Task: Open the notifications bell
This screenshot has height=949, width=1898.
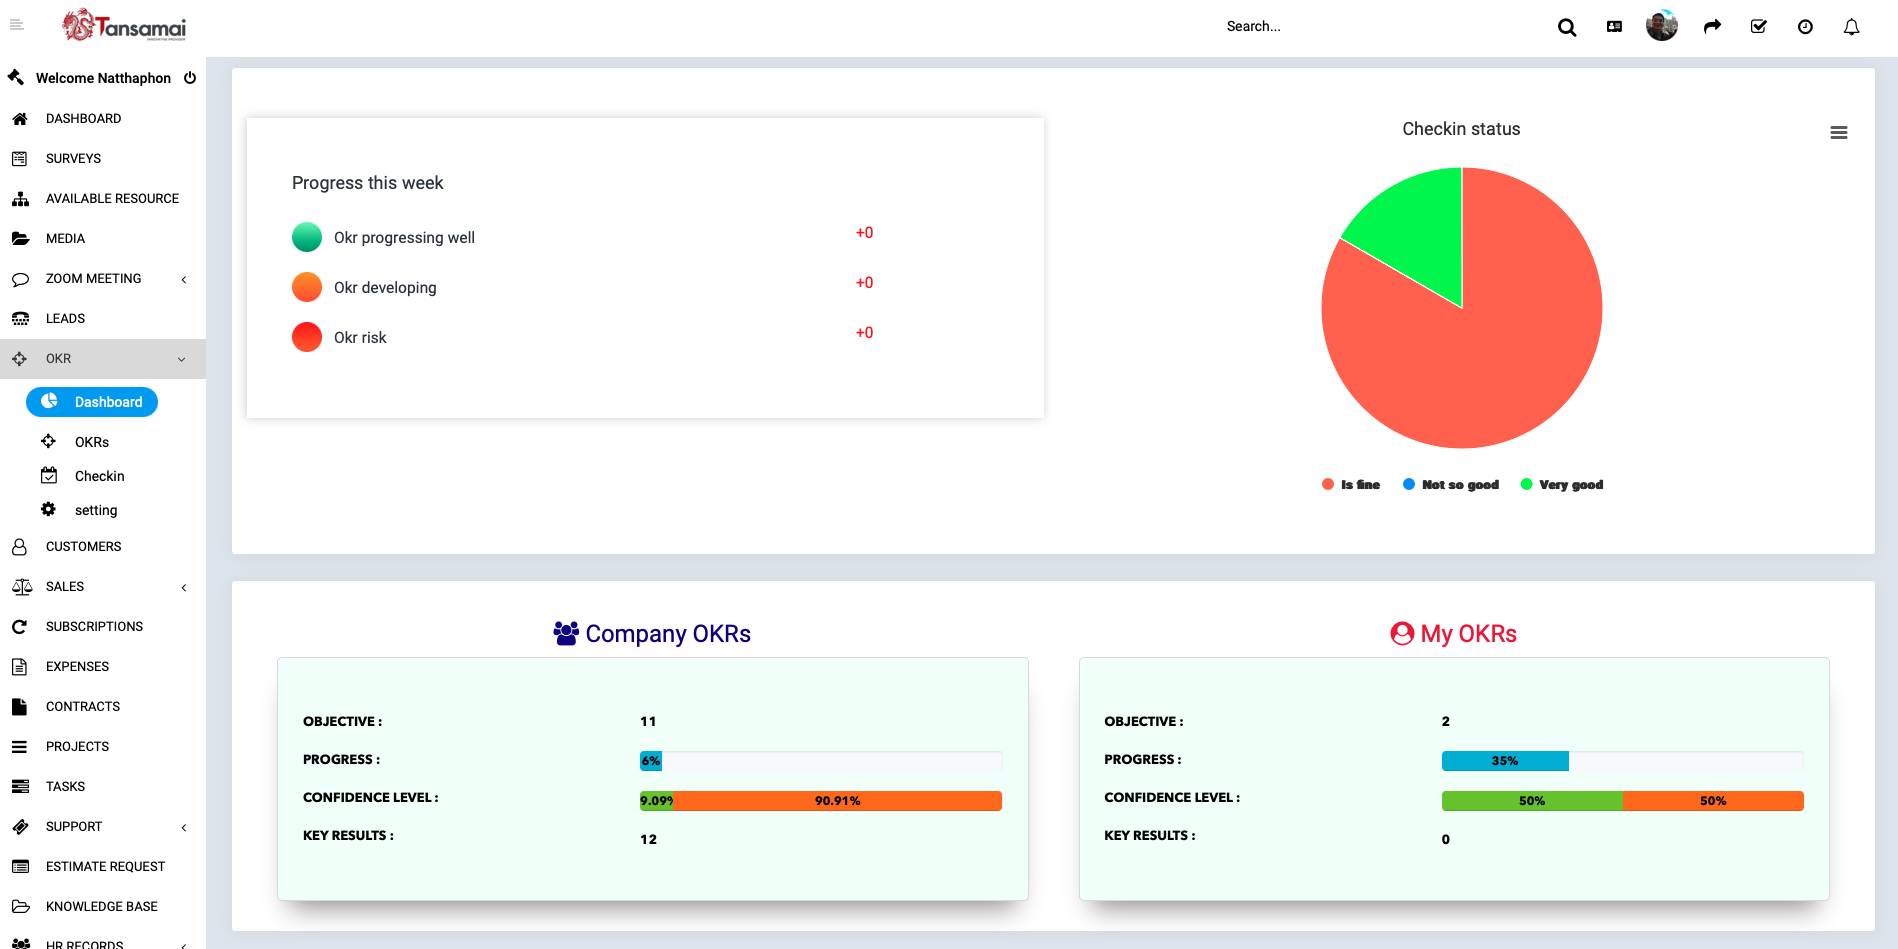Action: [1851, 27]
